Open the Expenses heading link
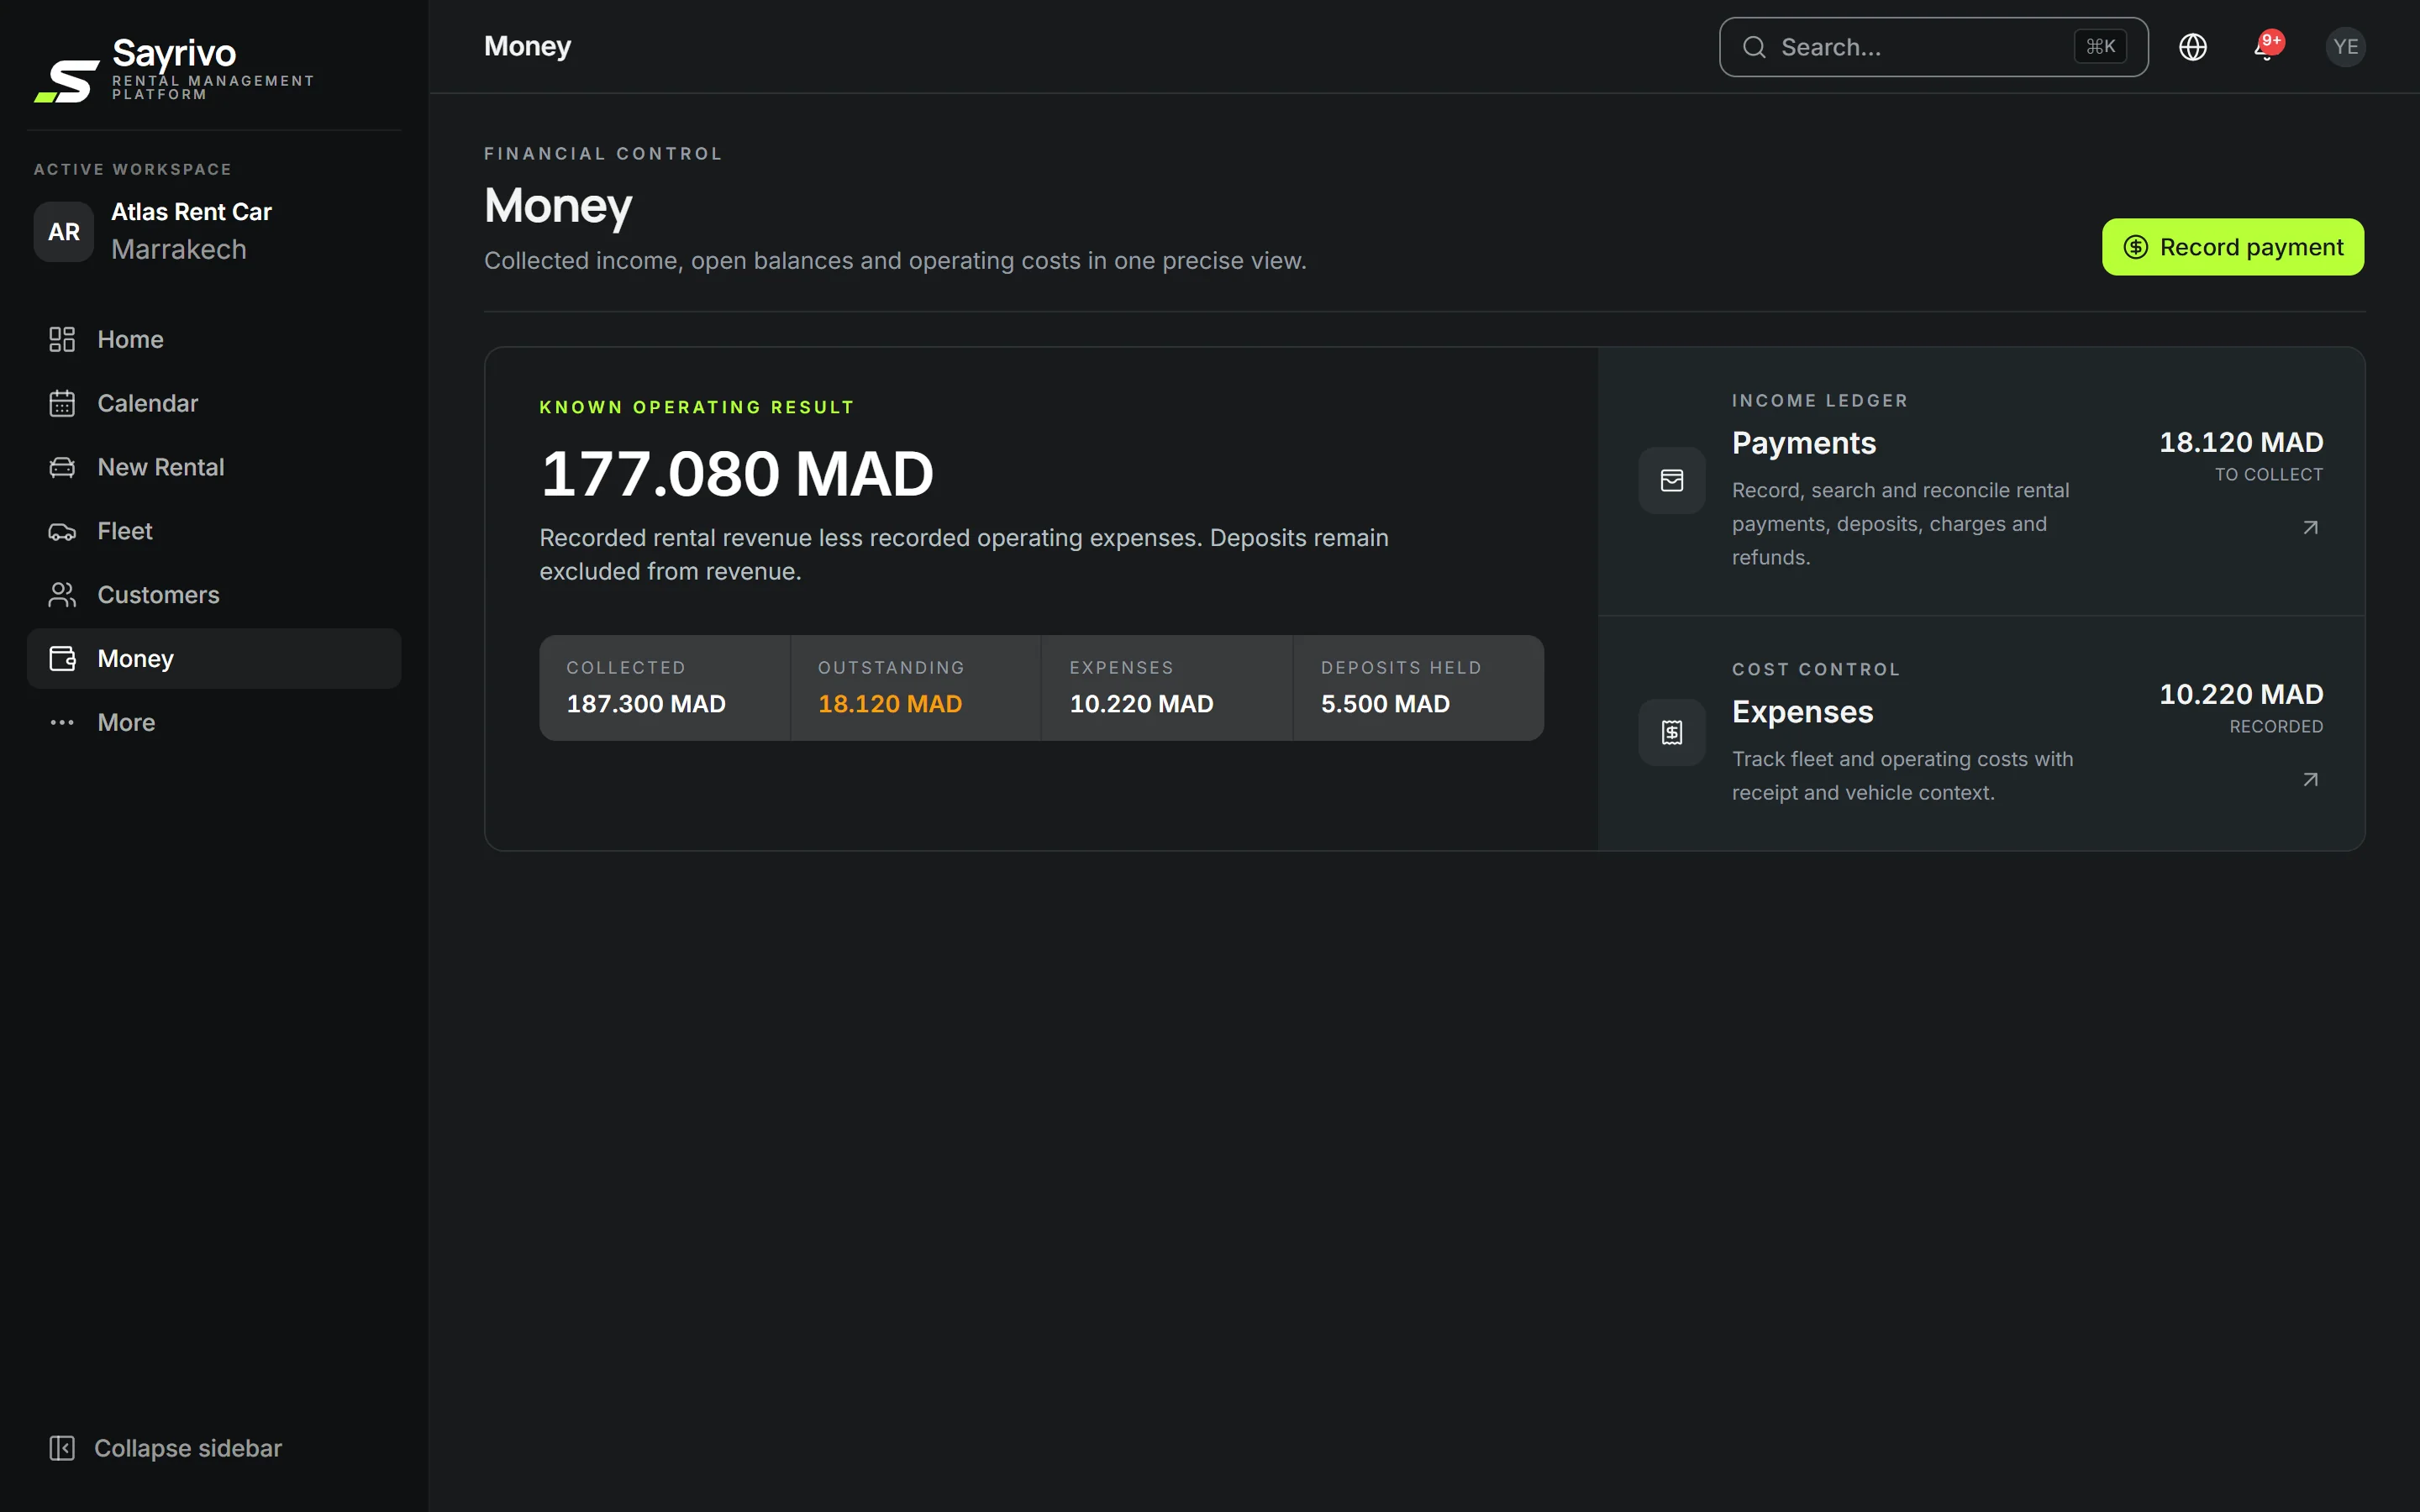2420x1512 pixels. [1802, 712]
